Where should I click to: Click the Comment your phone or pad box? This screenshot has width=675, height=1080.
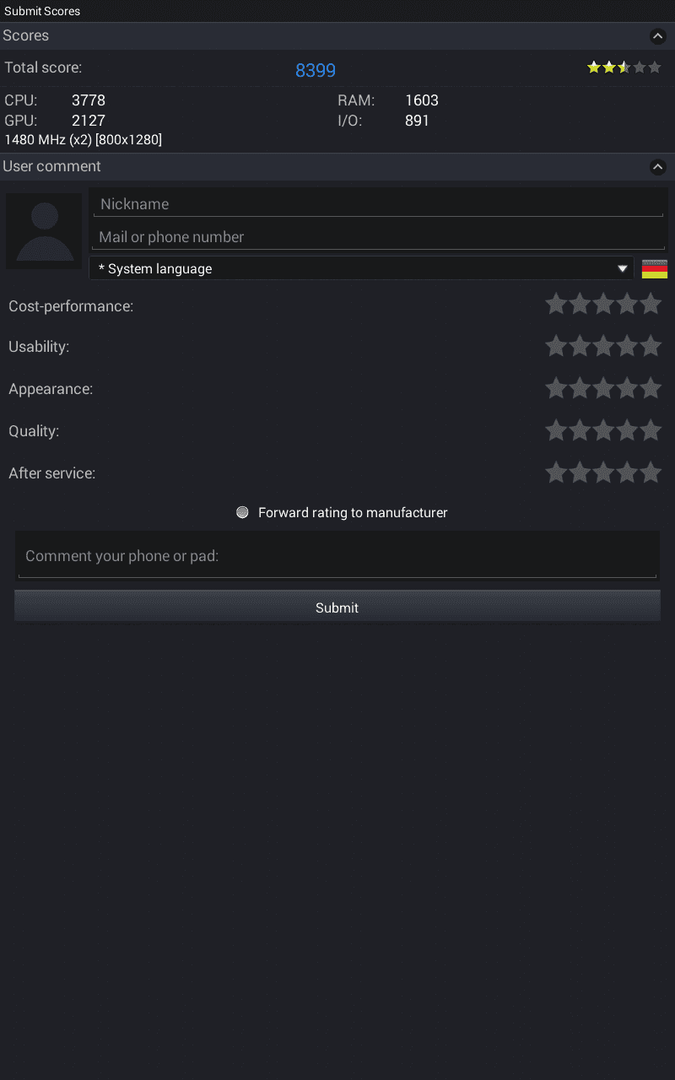[338, 555]
